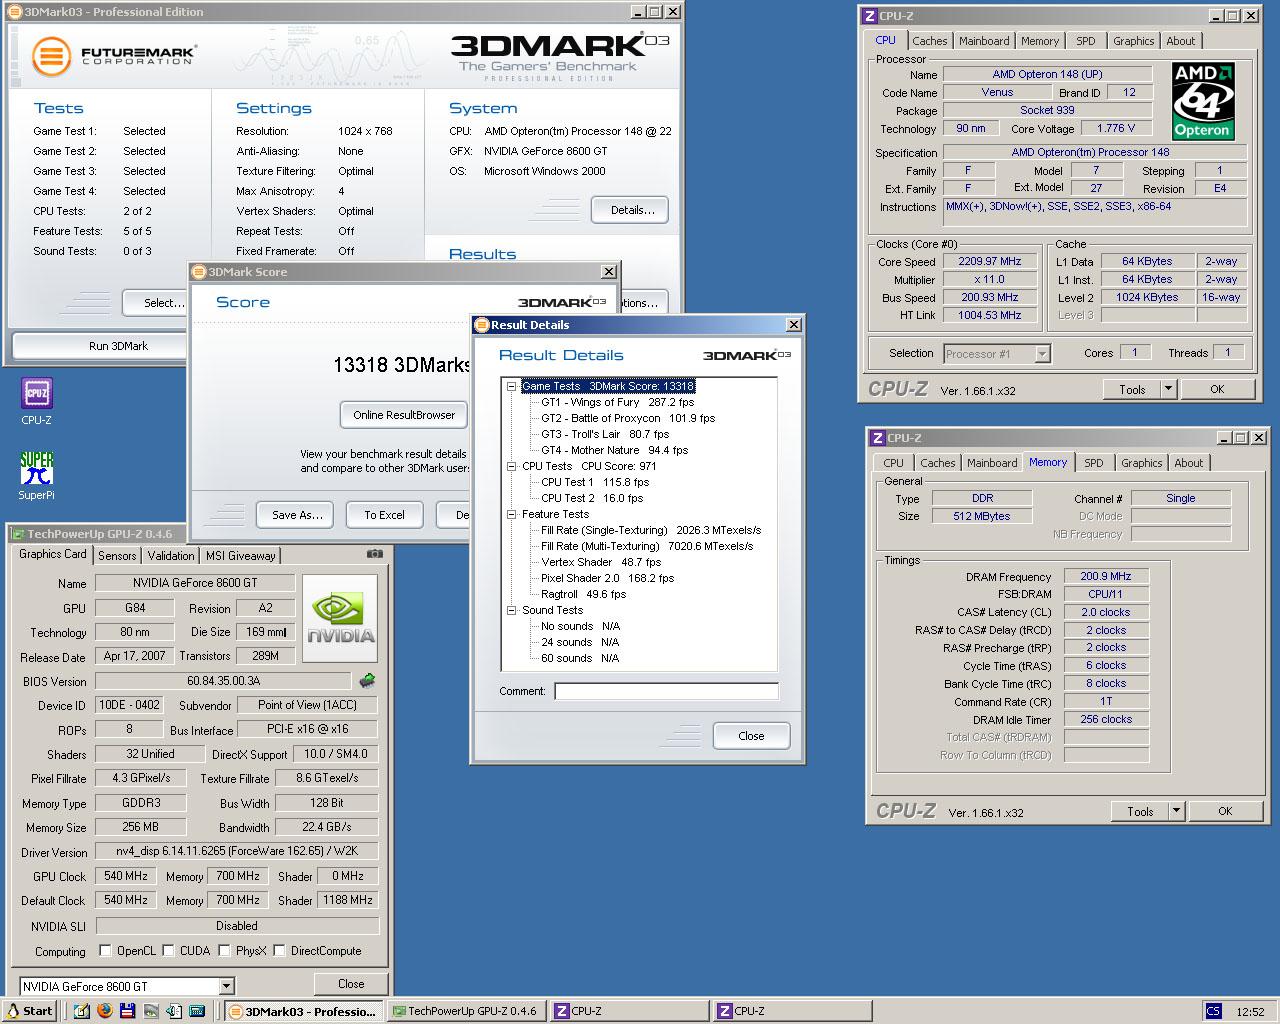This screenshot has height=1024, width=1280.
Task: Click the 3DMark03 window title bar icon
Action: 15,12
